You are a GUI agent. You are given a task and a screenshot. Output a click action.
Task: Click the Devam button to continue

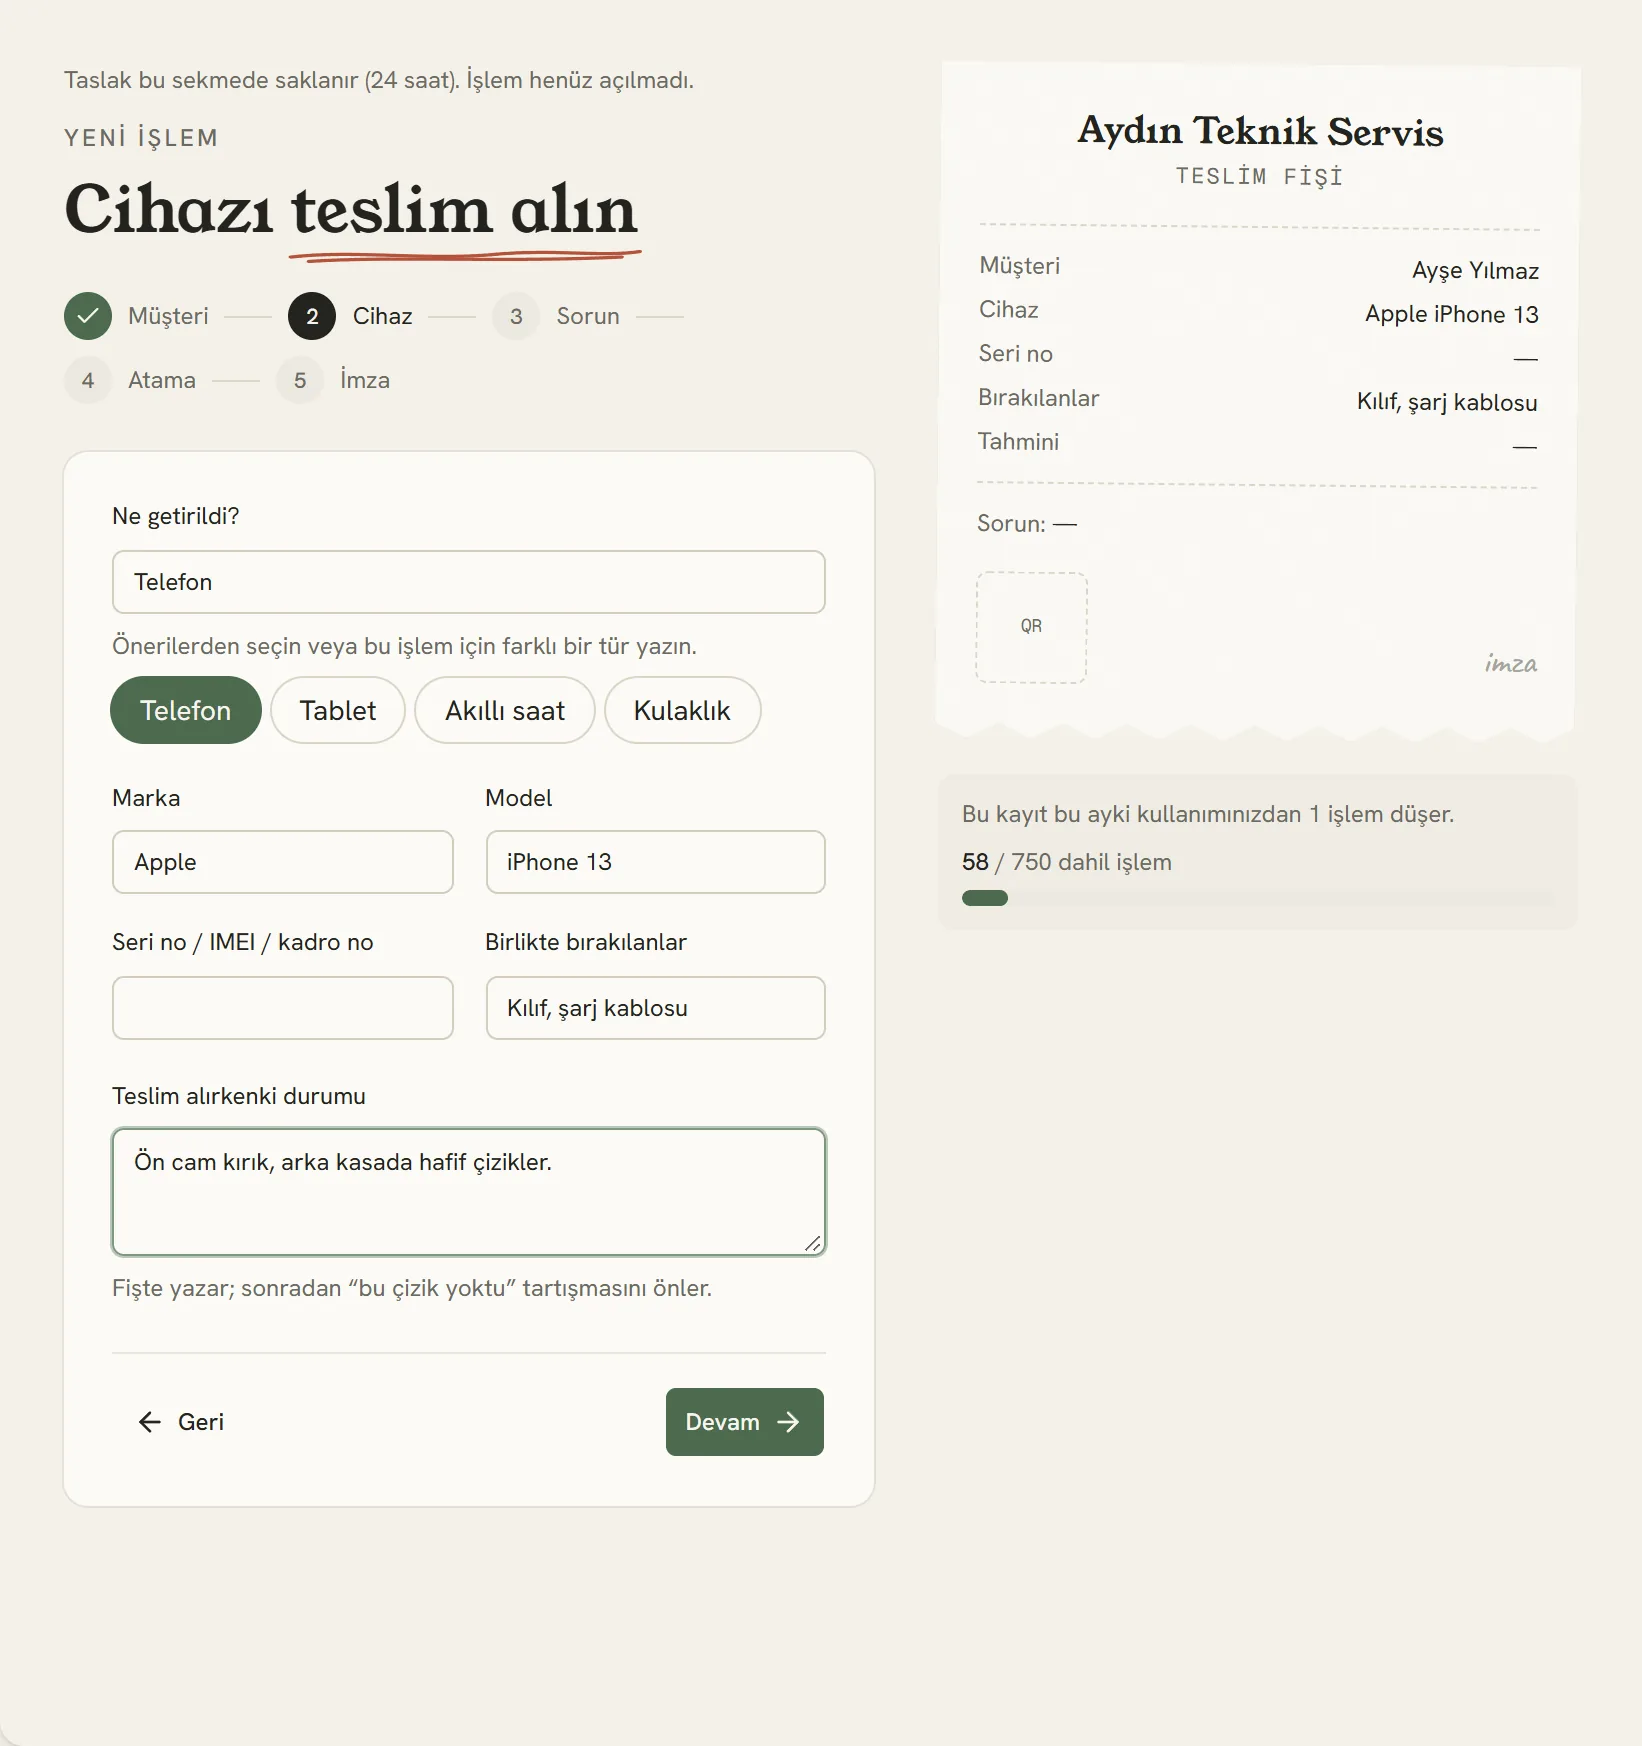click(745, 1422)
